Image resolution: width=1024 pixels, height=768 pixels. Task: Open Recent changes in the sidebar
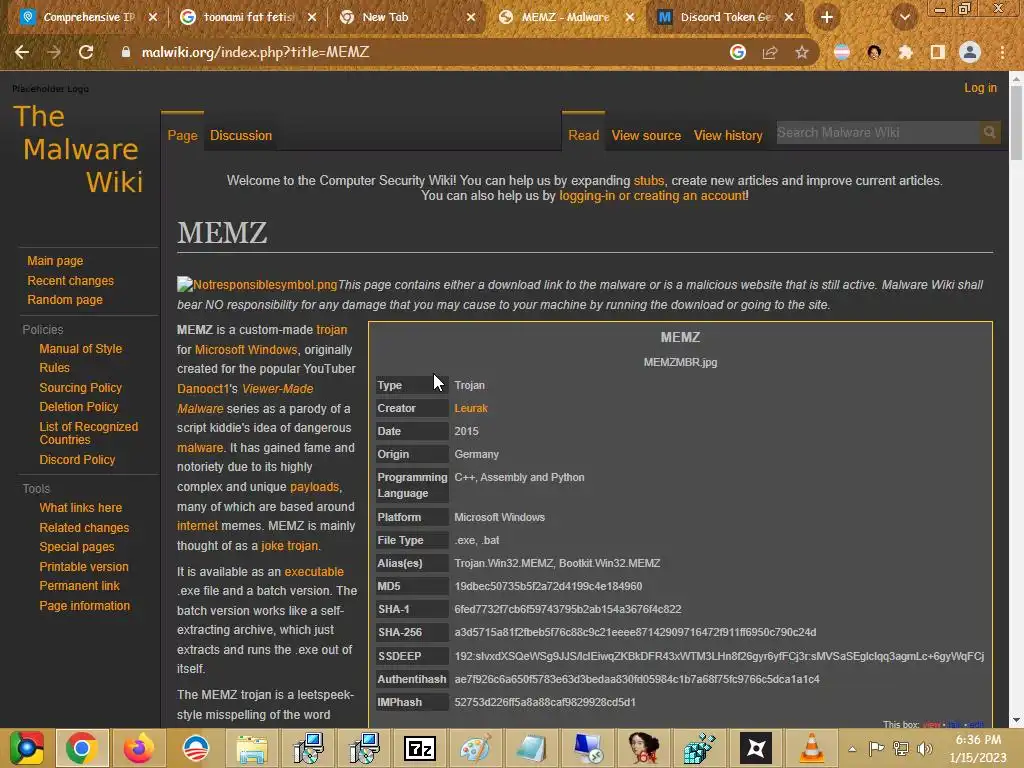[71, 280]
